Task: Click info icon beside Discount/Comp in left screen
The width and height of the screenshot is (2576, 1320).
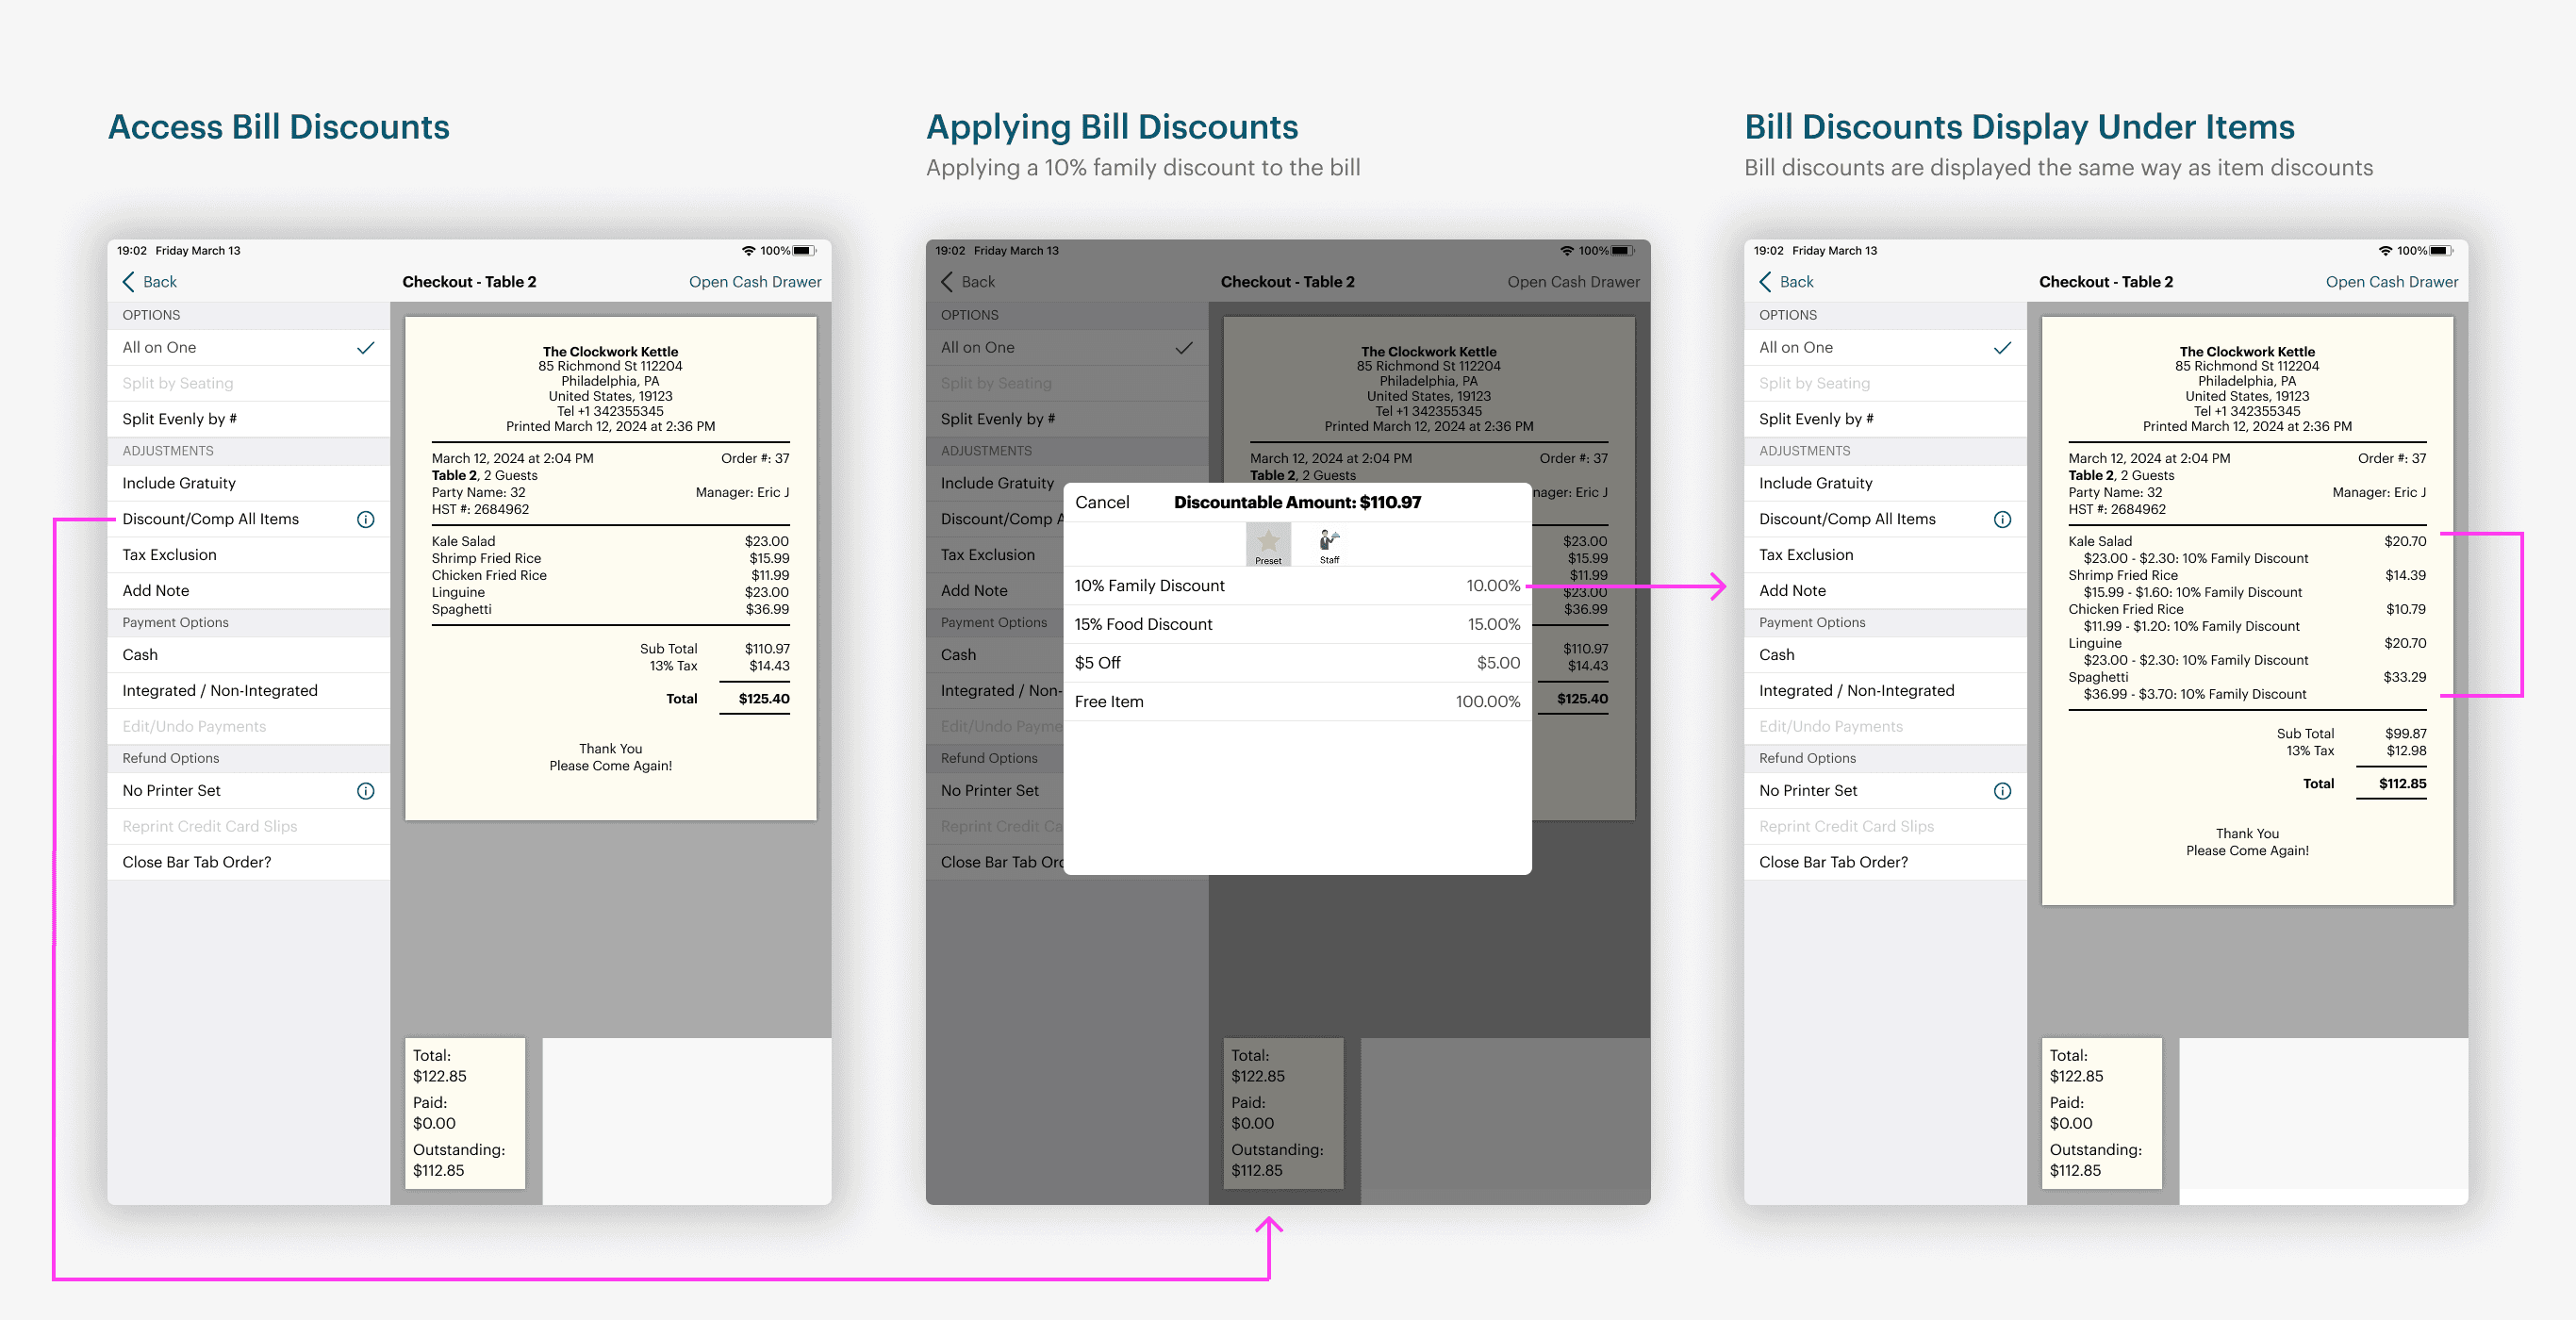Action: coord(366,519)
